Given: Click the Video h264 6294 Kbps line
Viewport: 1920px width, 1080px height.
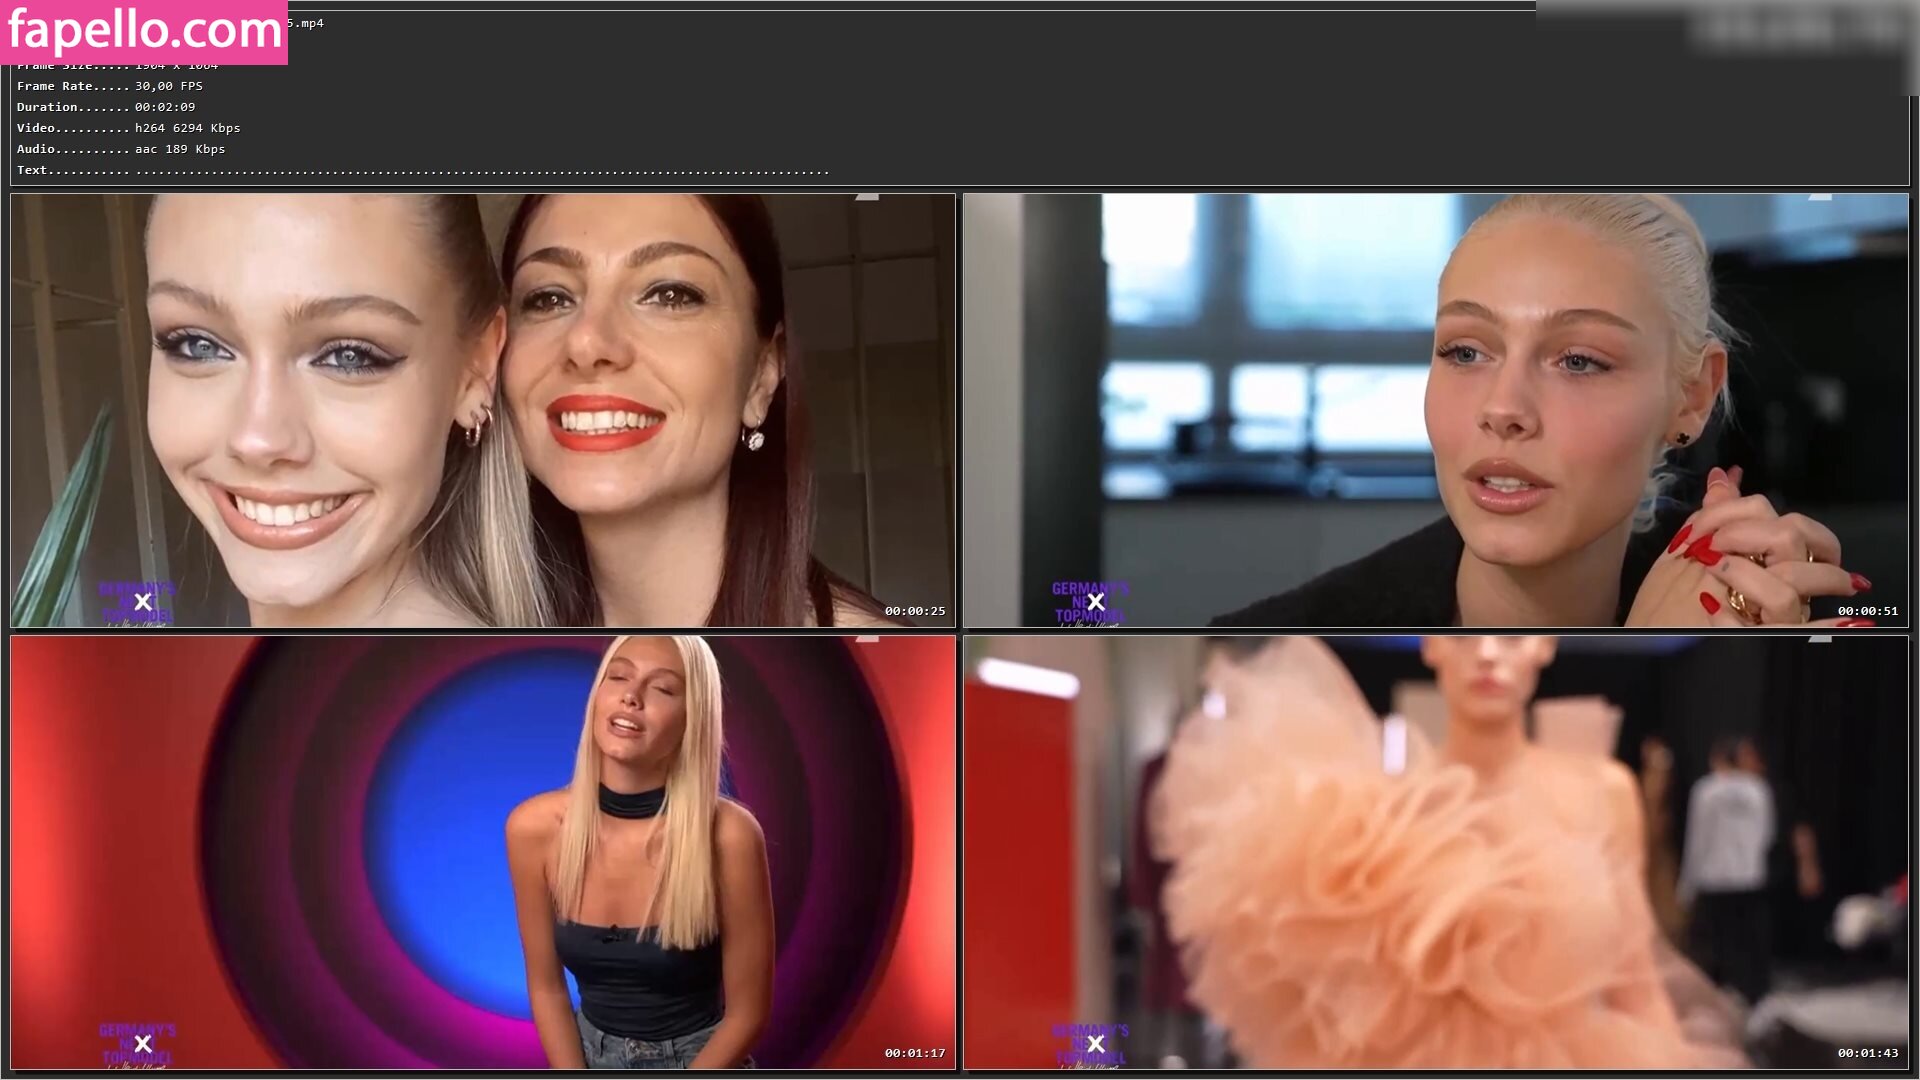Looking at the screenshot, I should pyautogui.click(x=128, y=128).
